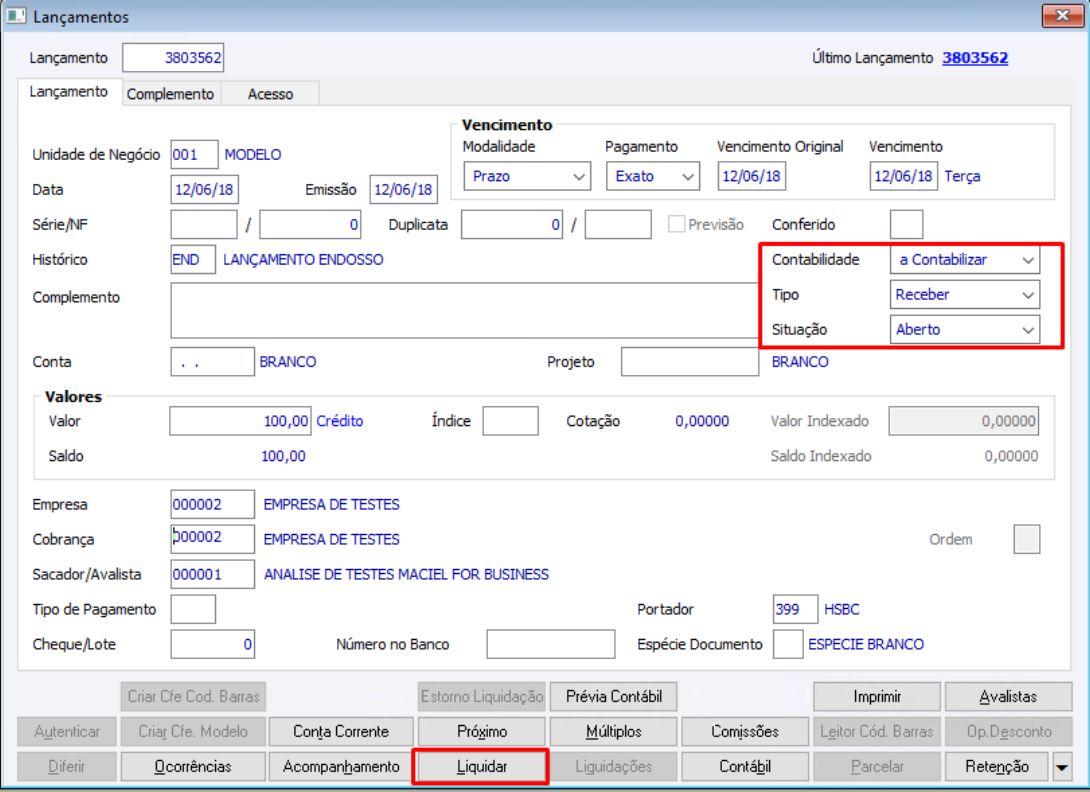Focus the Empresa code field
1090x792 pixels.
click(x=213, y=504)
